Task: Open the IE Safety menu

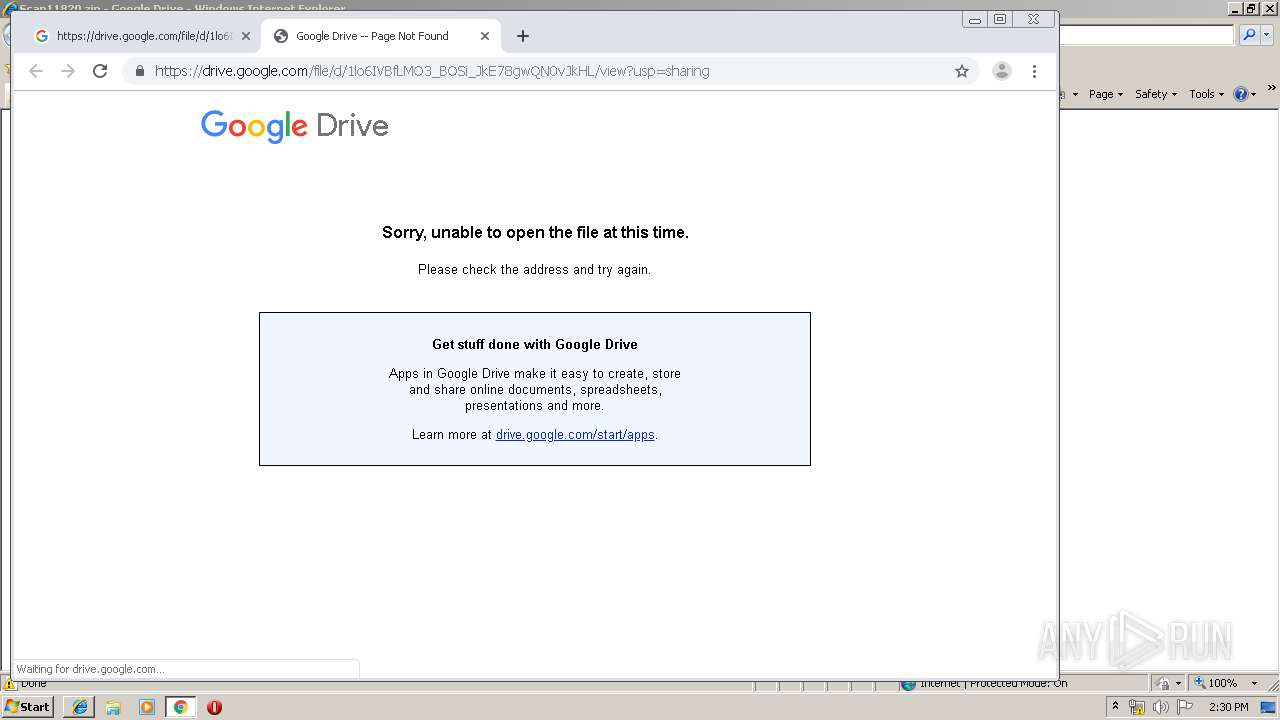Action: tap(1155, 94)
